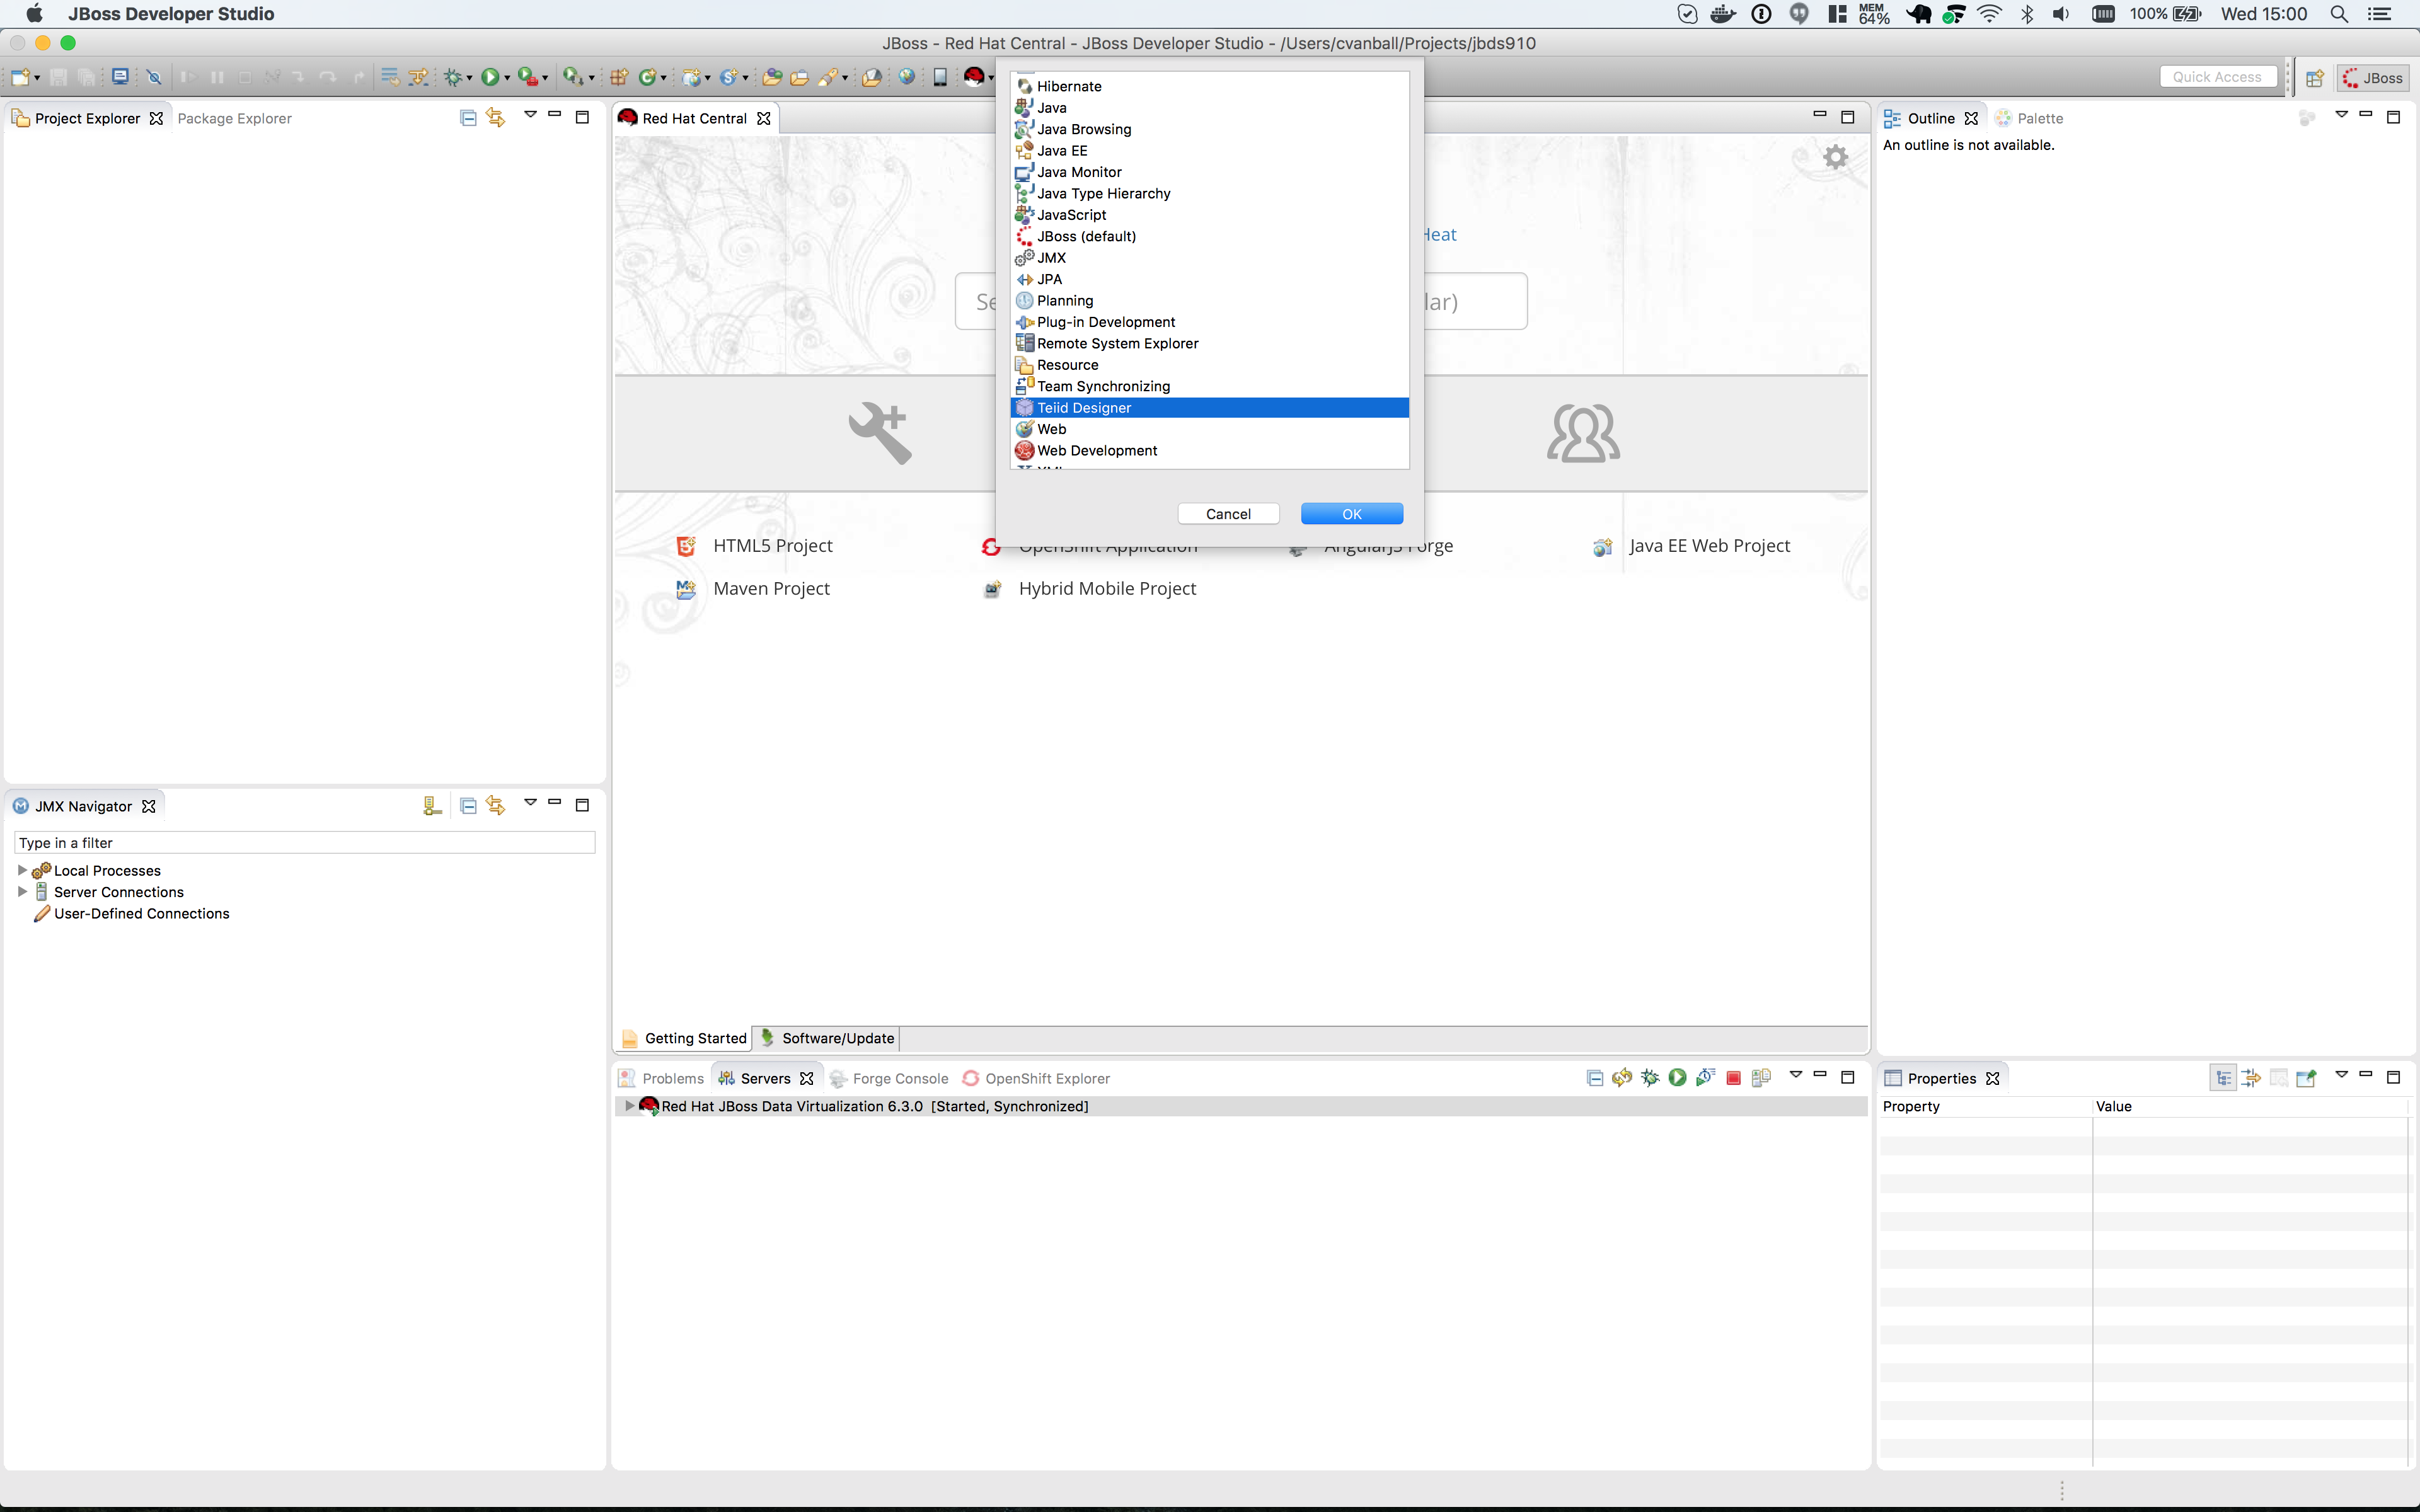Expand the Server Connections tree node
The image size is (2420, 1512).
[x=22, y=892]
